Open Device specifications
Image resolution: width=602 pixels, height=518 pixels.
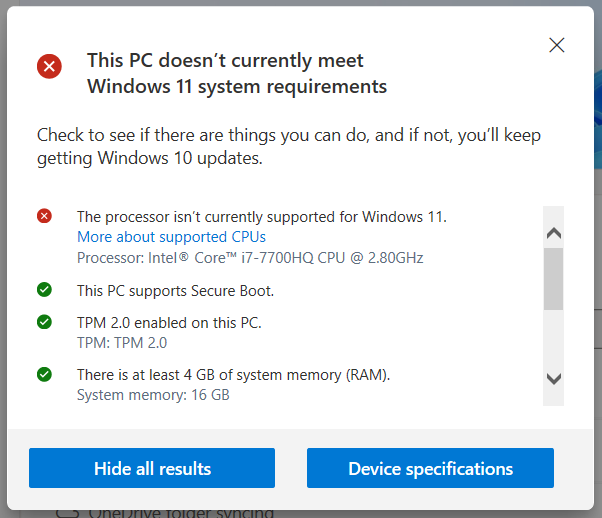coord(430,468)
